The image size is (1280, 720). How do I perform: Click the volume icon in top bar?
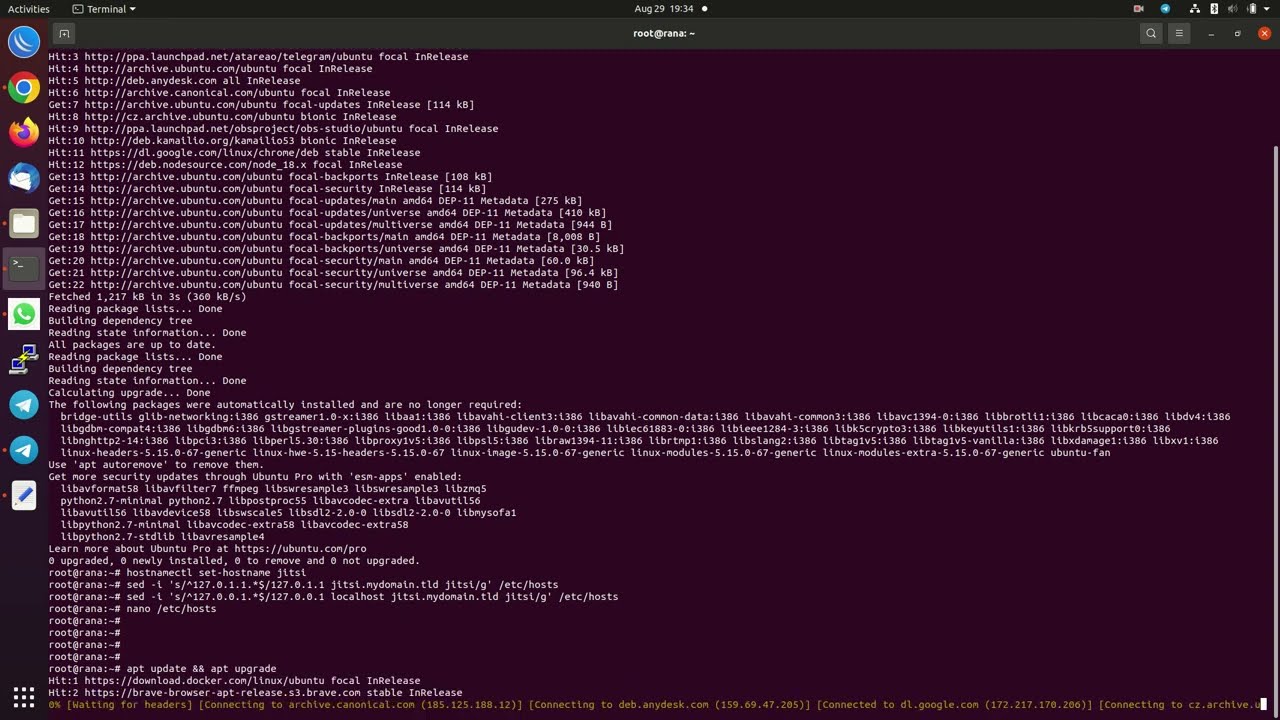[x=1232, y=9]
